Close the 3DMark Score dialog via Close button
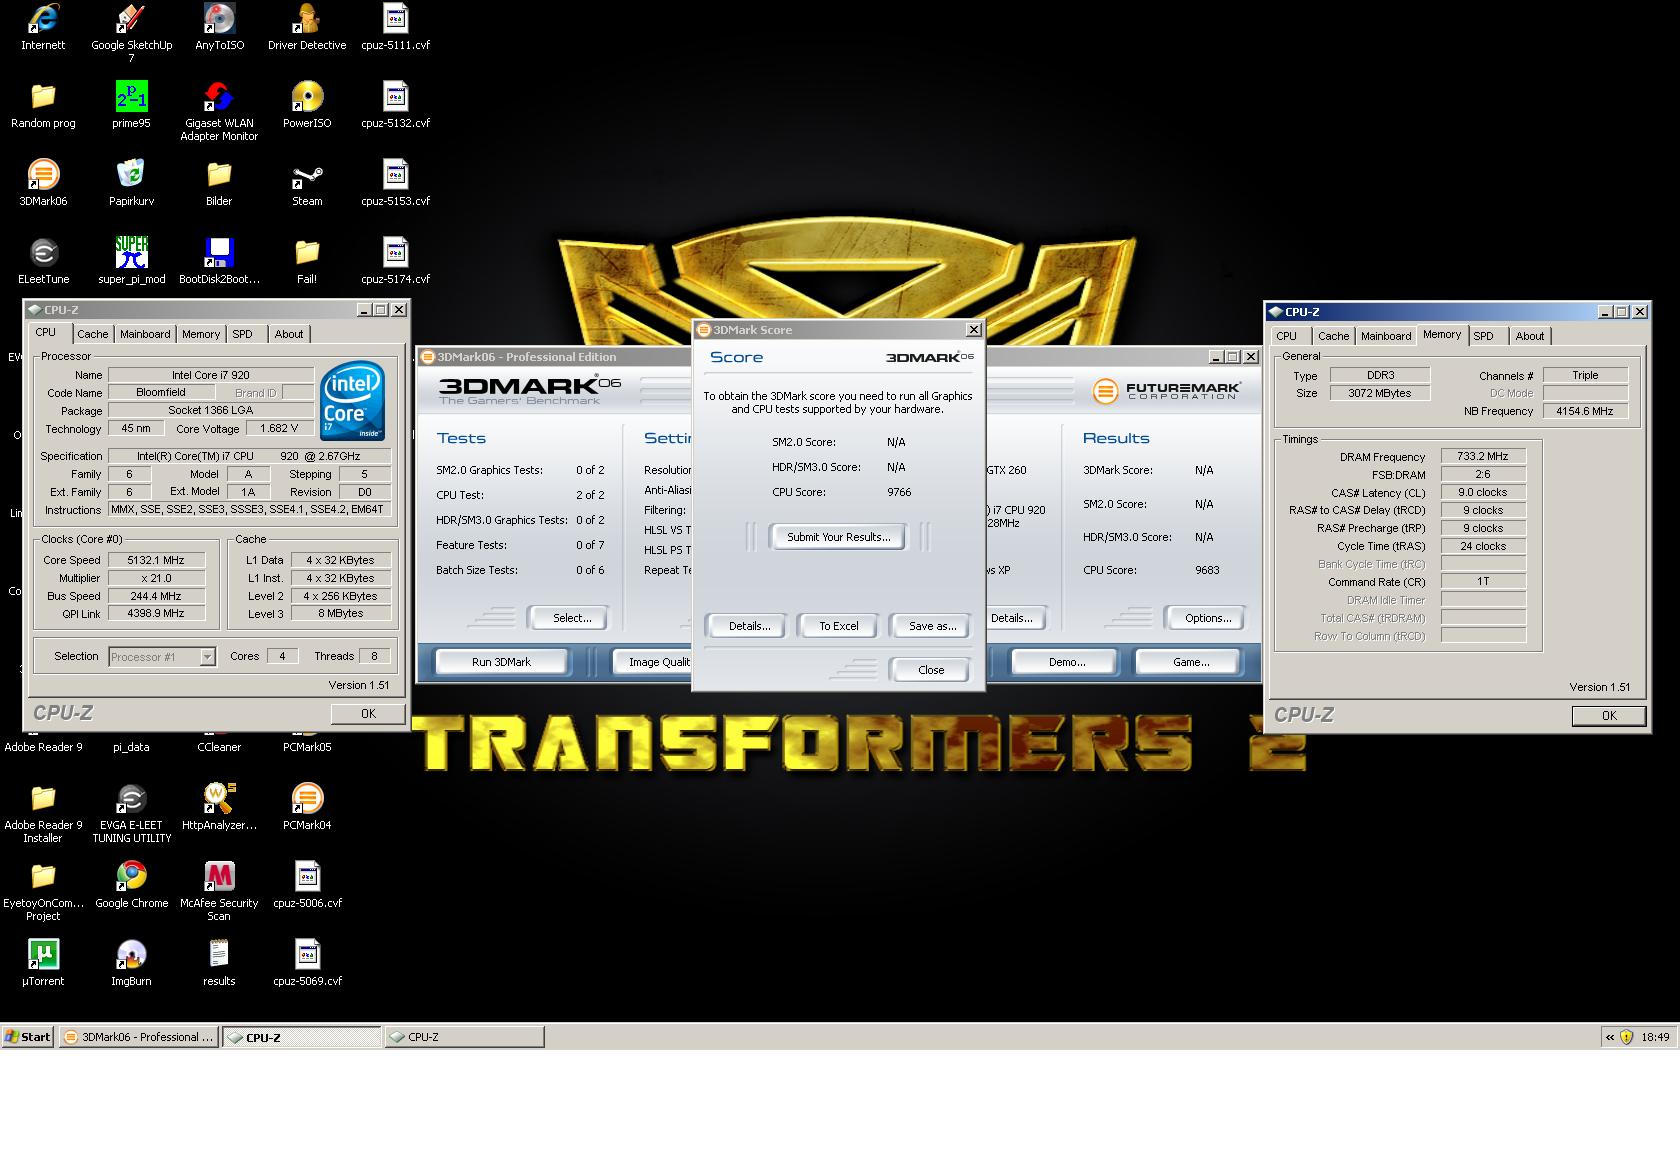The height and width of the screenshot is (1152, 1680). [x=931, y=670]
